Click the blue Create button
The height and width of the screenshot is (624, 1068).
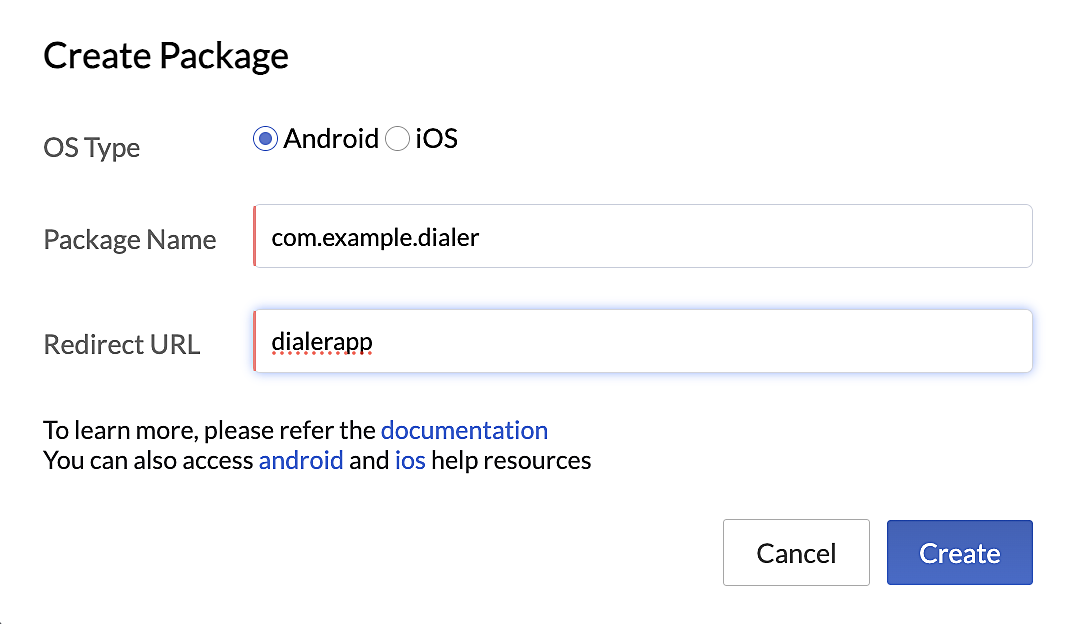960,552
